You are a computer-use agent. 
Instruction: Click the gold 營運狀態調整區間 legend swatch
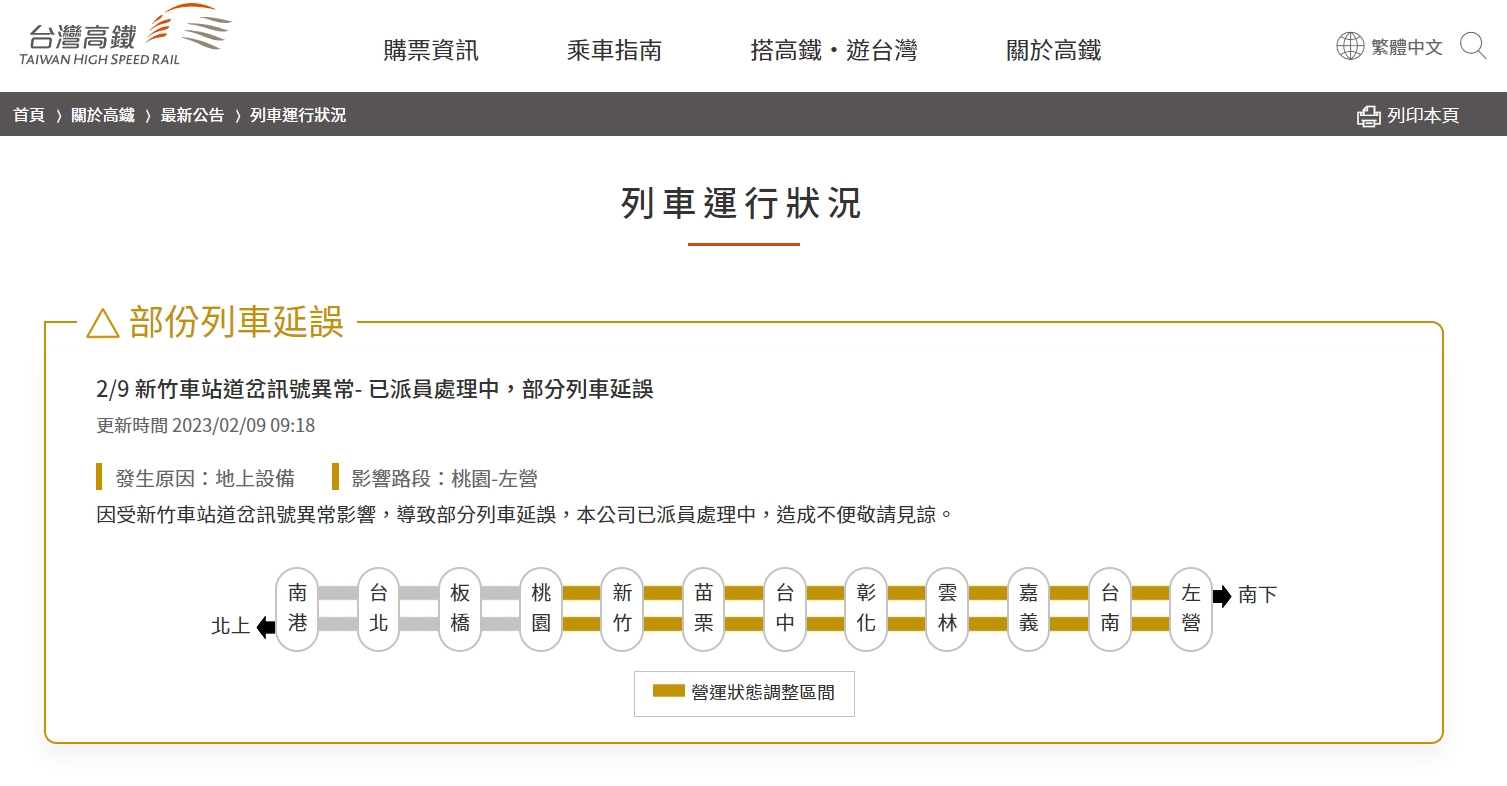669,691
